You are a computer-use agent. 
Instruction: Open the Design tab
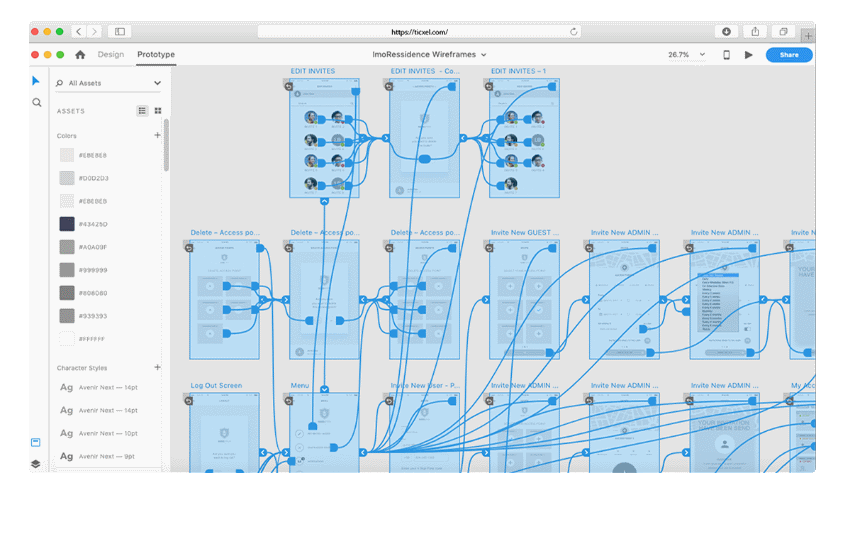coord(111,55)
